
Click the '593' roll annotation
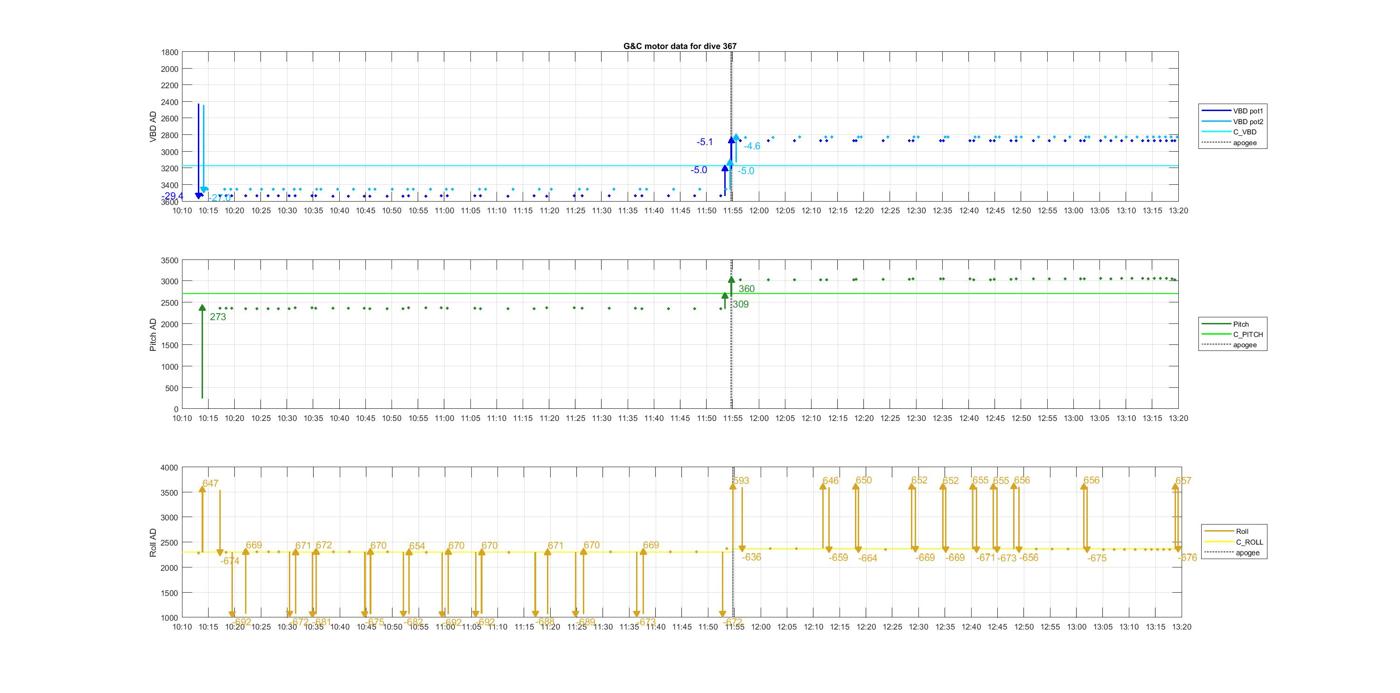point(741,481)
